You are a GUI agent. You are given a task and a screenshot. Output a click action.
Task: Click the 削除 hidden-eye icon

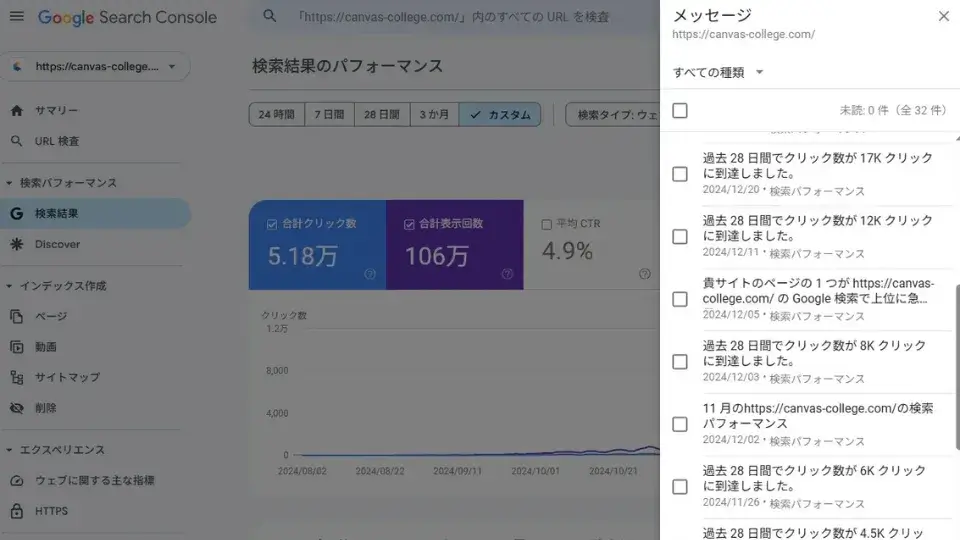click(17, 408)
